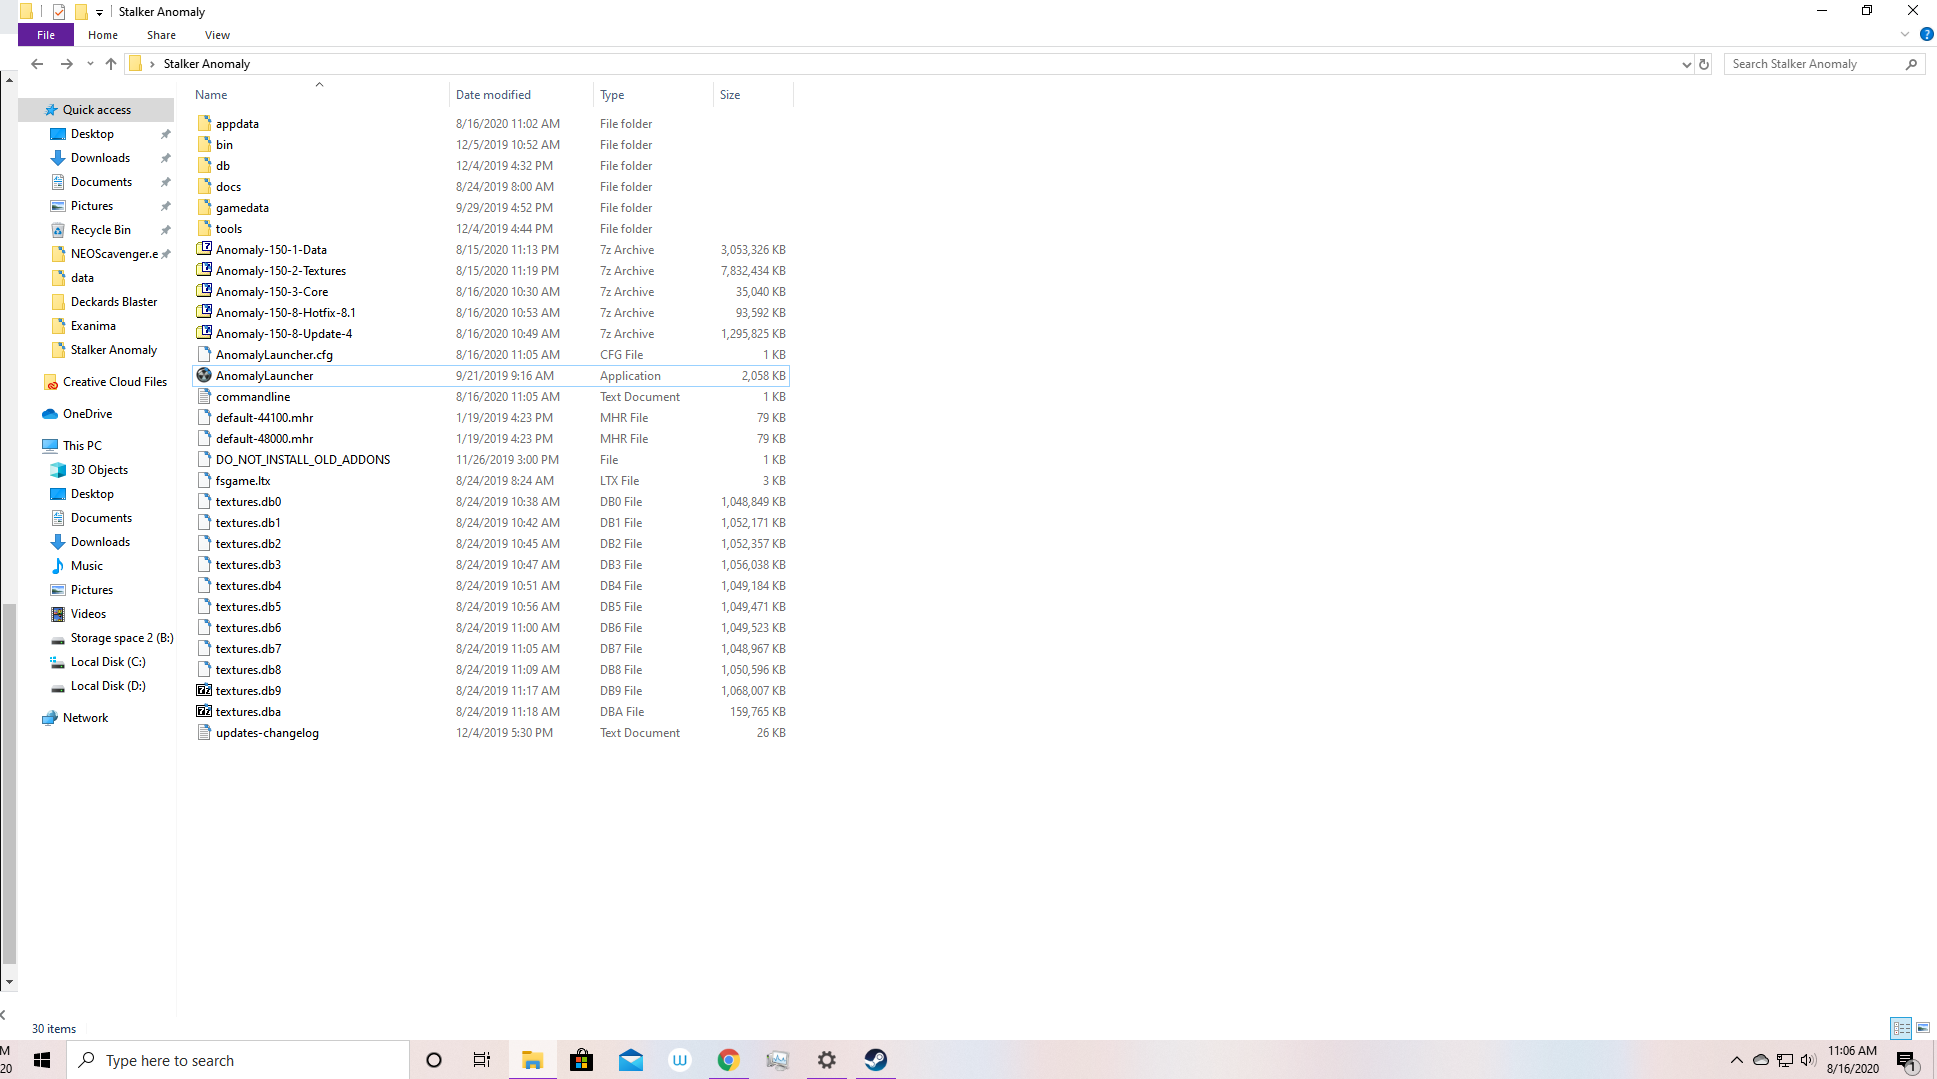1937x1079 pixels.
Task: Open the Share ribbon tab
Action: tap(161, 35)
